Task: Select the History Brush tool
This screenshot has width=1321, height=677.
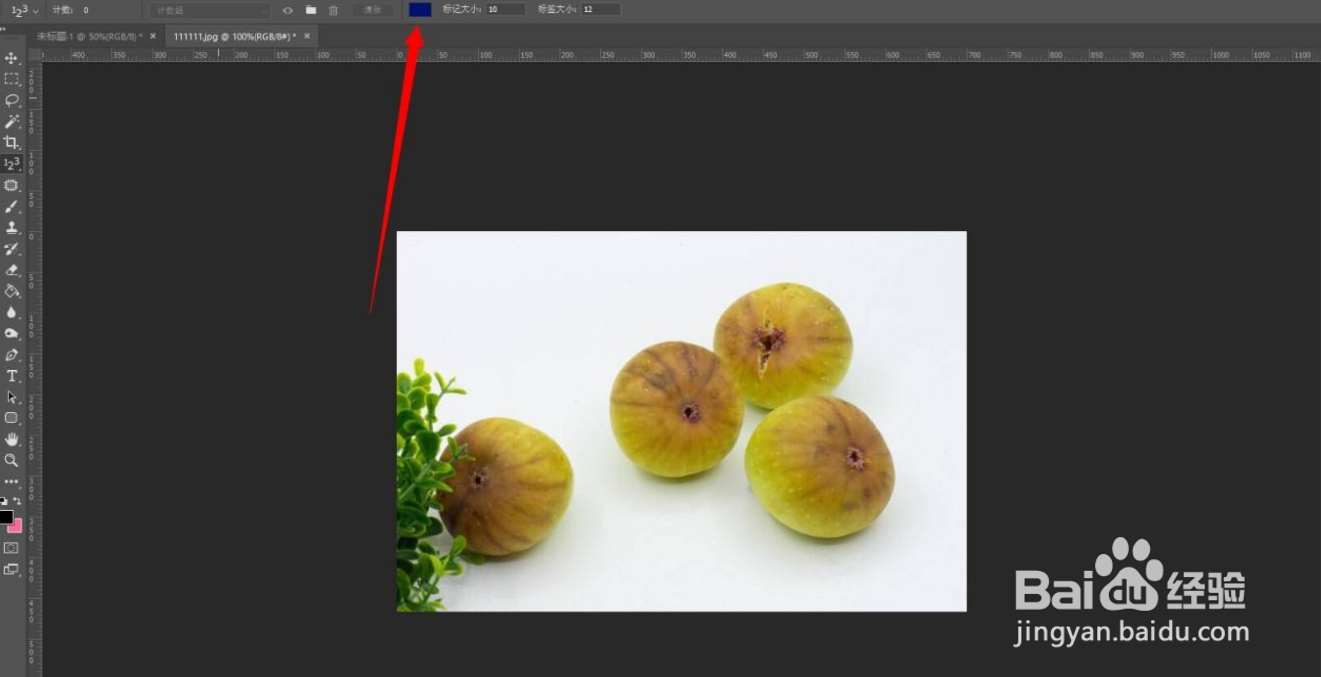Action: point(12,248)
